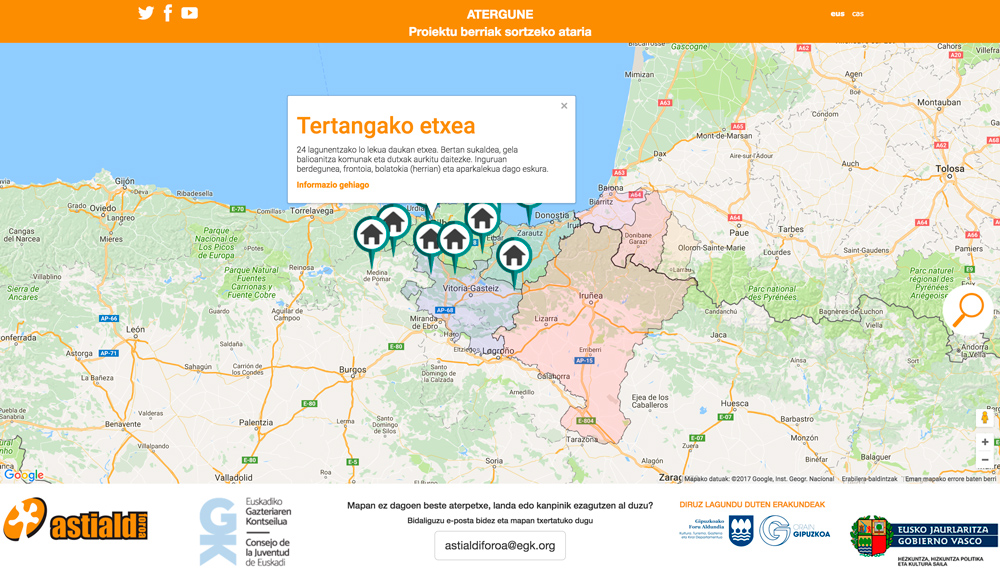Click the Orain Gipuzkoa logo
This screenshot has width=1000, height=569.
(795, 531)
